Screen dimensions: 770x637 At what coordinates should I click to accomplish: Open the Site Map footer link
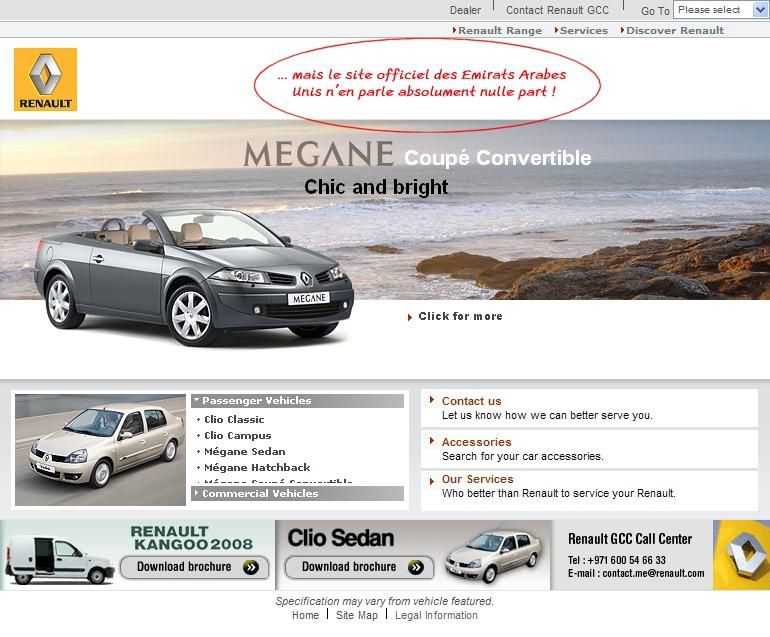pos(357,615)
